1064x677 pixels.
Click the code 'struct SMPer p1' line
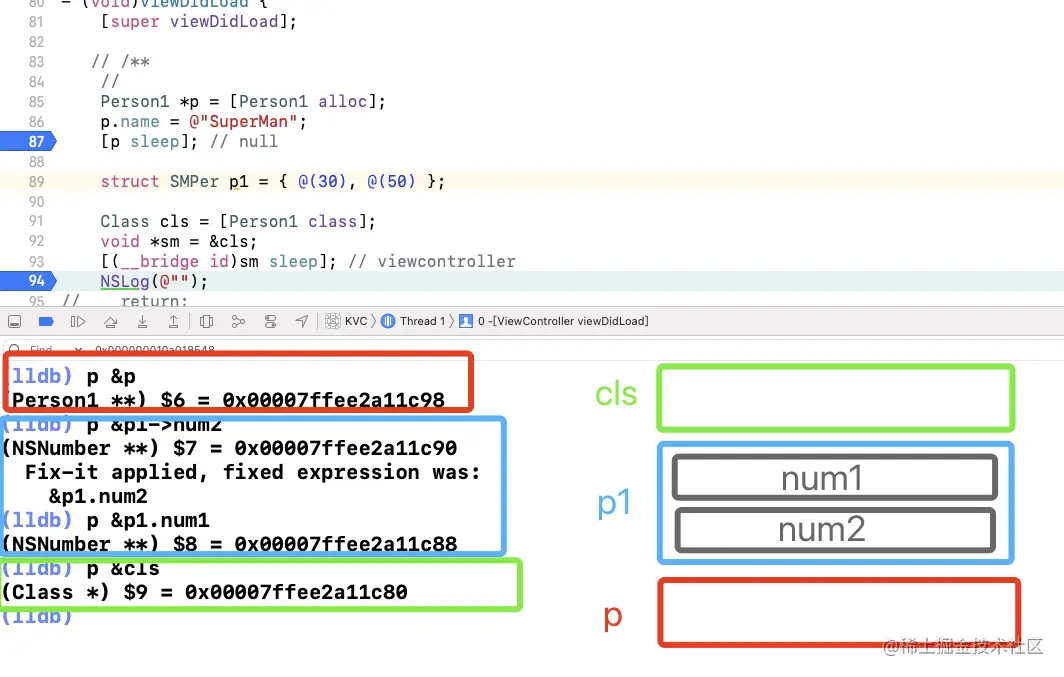(273, 182)
